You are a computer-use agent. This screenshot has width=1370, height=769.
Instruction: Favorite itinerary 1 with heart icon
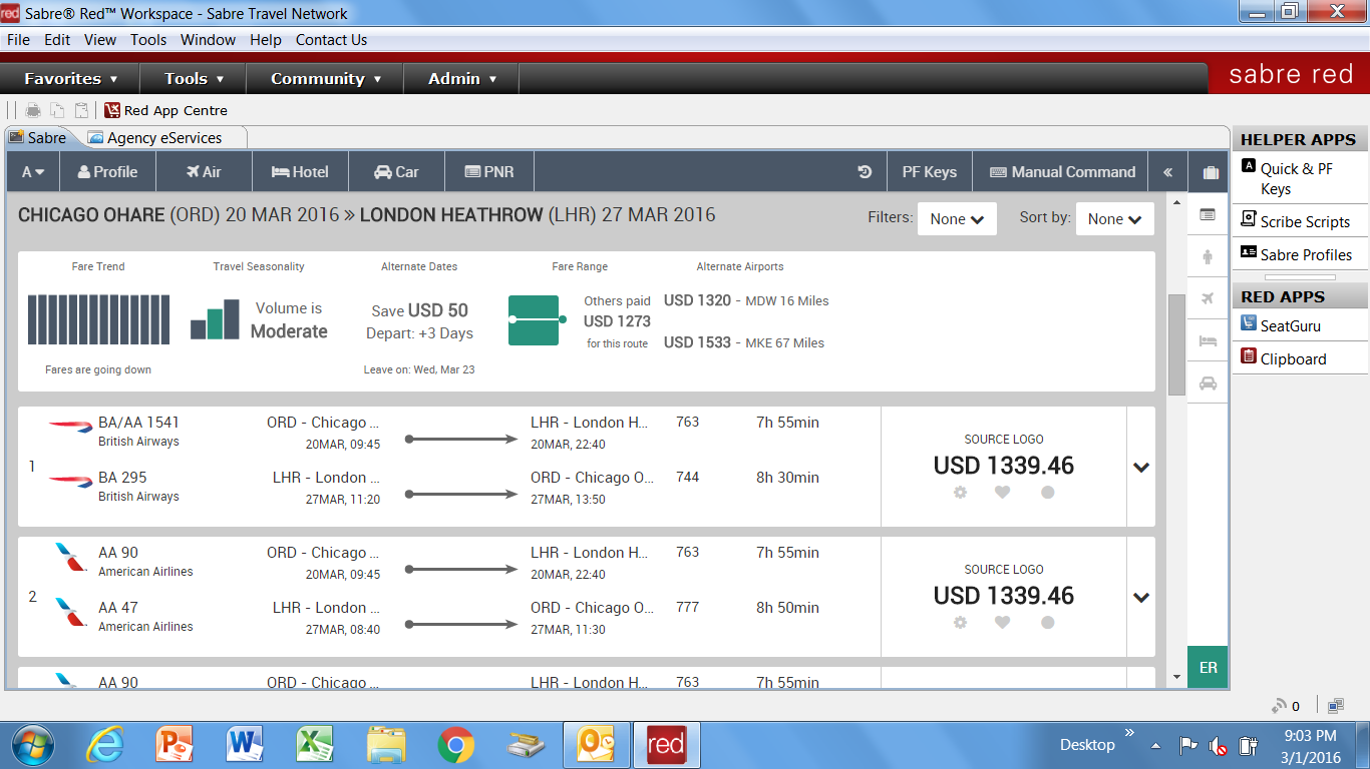click(x=1003, y=492)
